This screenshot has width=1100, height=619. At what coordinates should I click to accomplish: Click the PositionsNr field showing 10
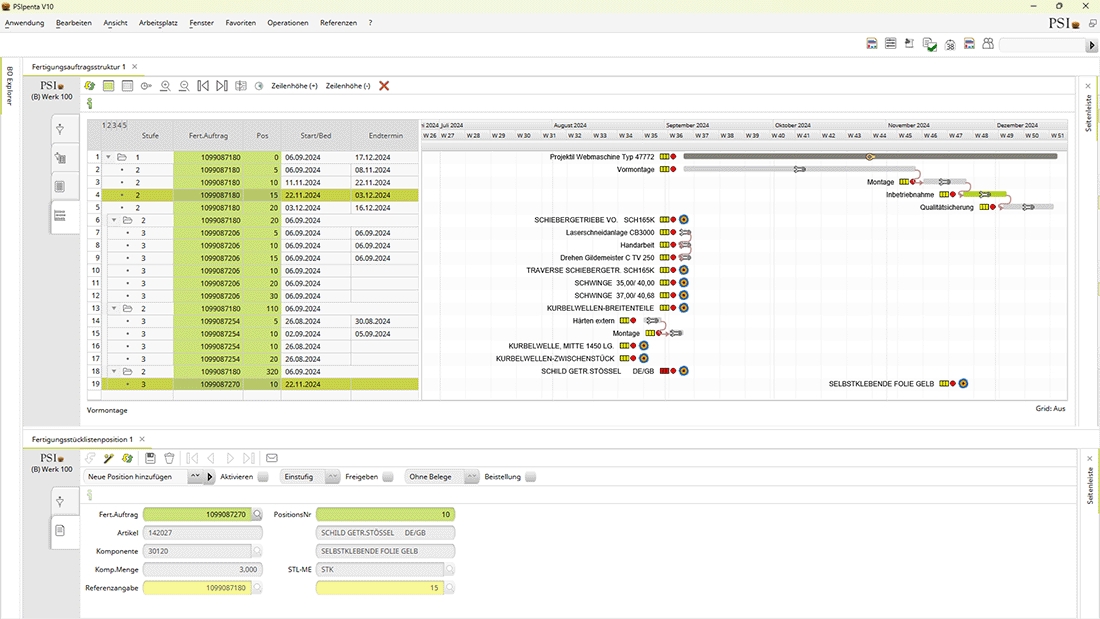click(385, 514)
